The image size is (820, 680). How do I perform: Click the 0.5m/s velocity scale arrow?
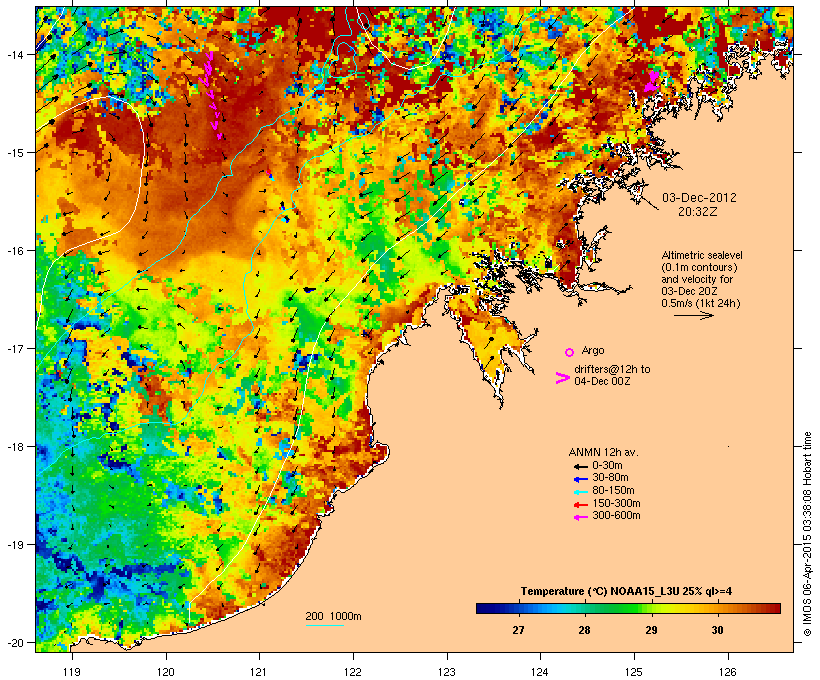click(x=693, y=315)
